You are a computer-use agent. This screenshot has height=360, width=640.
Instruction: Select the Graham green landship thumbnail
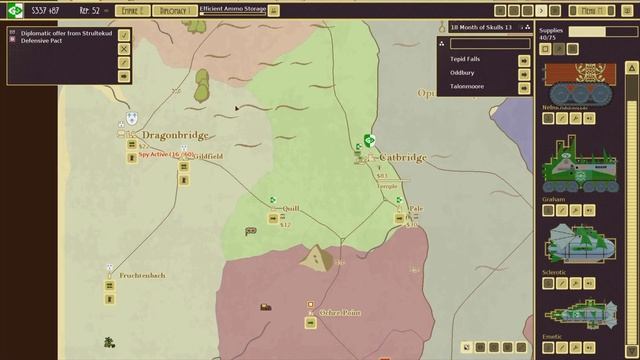tap(580, 165)
